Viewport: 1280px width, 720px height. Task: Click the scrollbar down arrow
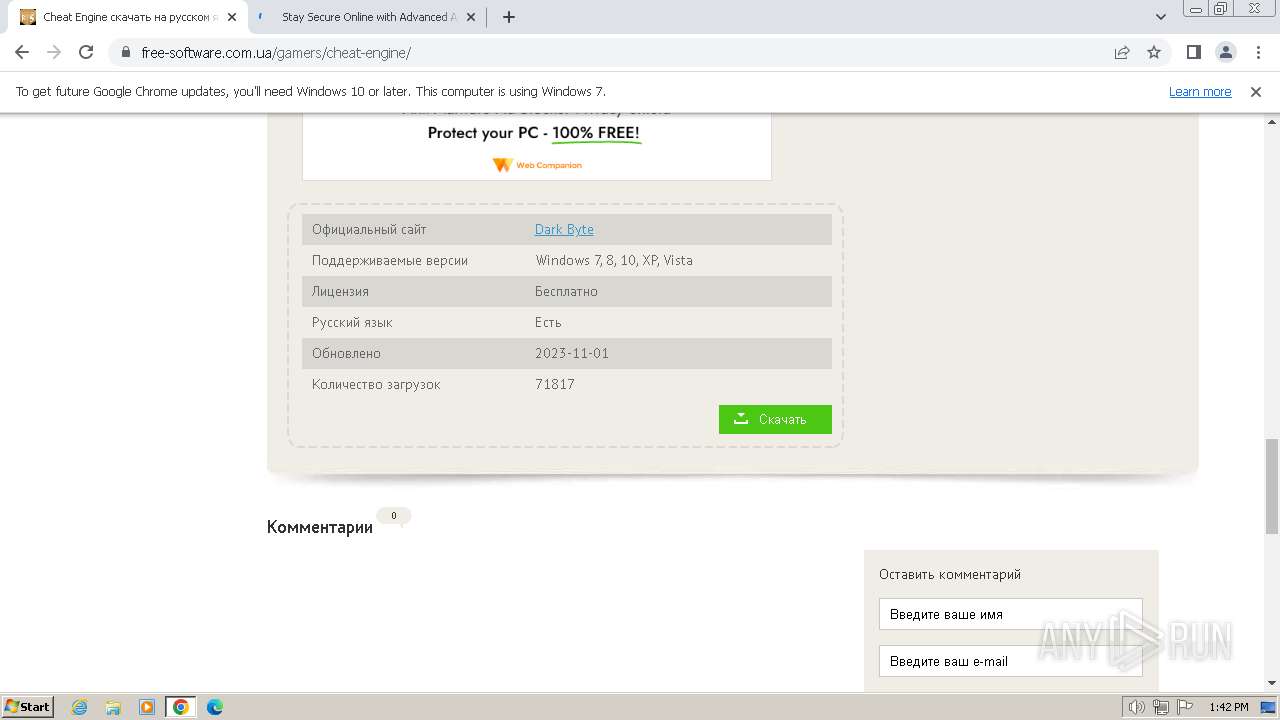pos(1271,684)
